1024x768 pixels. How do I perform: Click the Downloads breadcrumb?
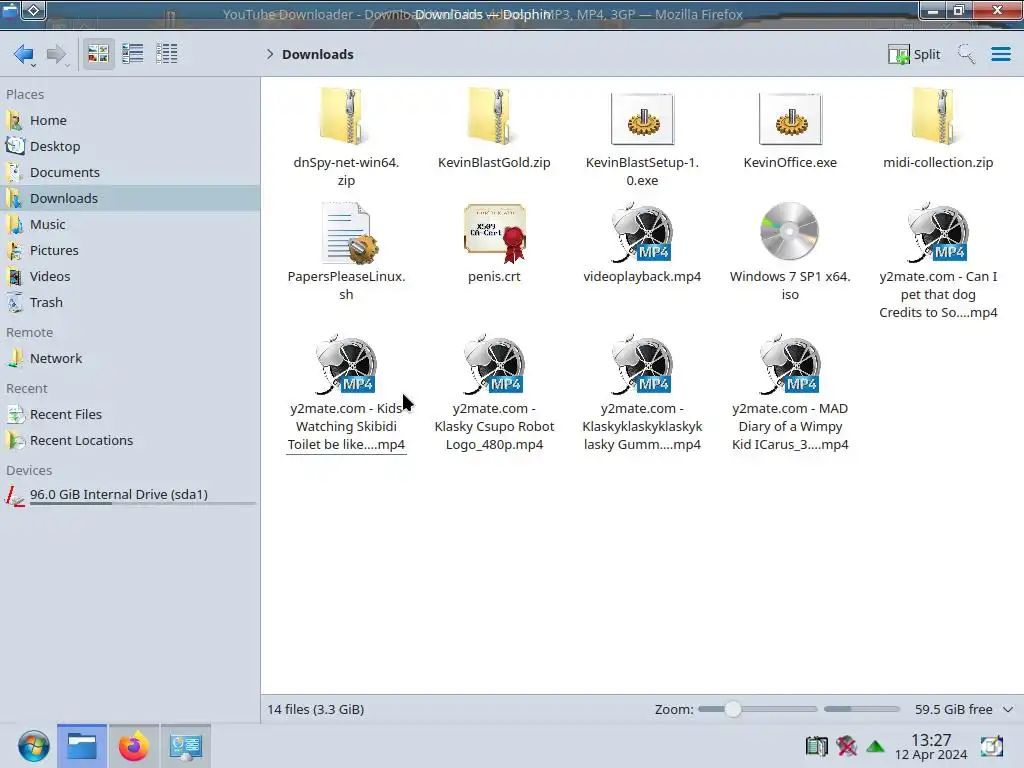point(317,54)
